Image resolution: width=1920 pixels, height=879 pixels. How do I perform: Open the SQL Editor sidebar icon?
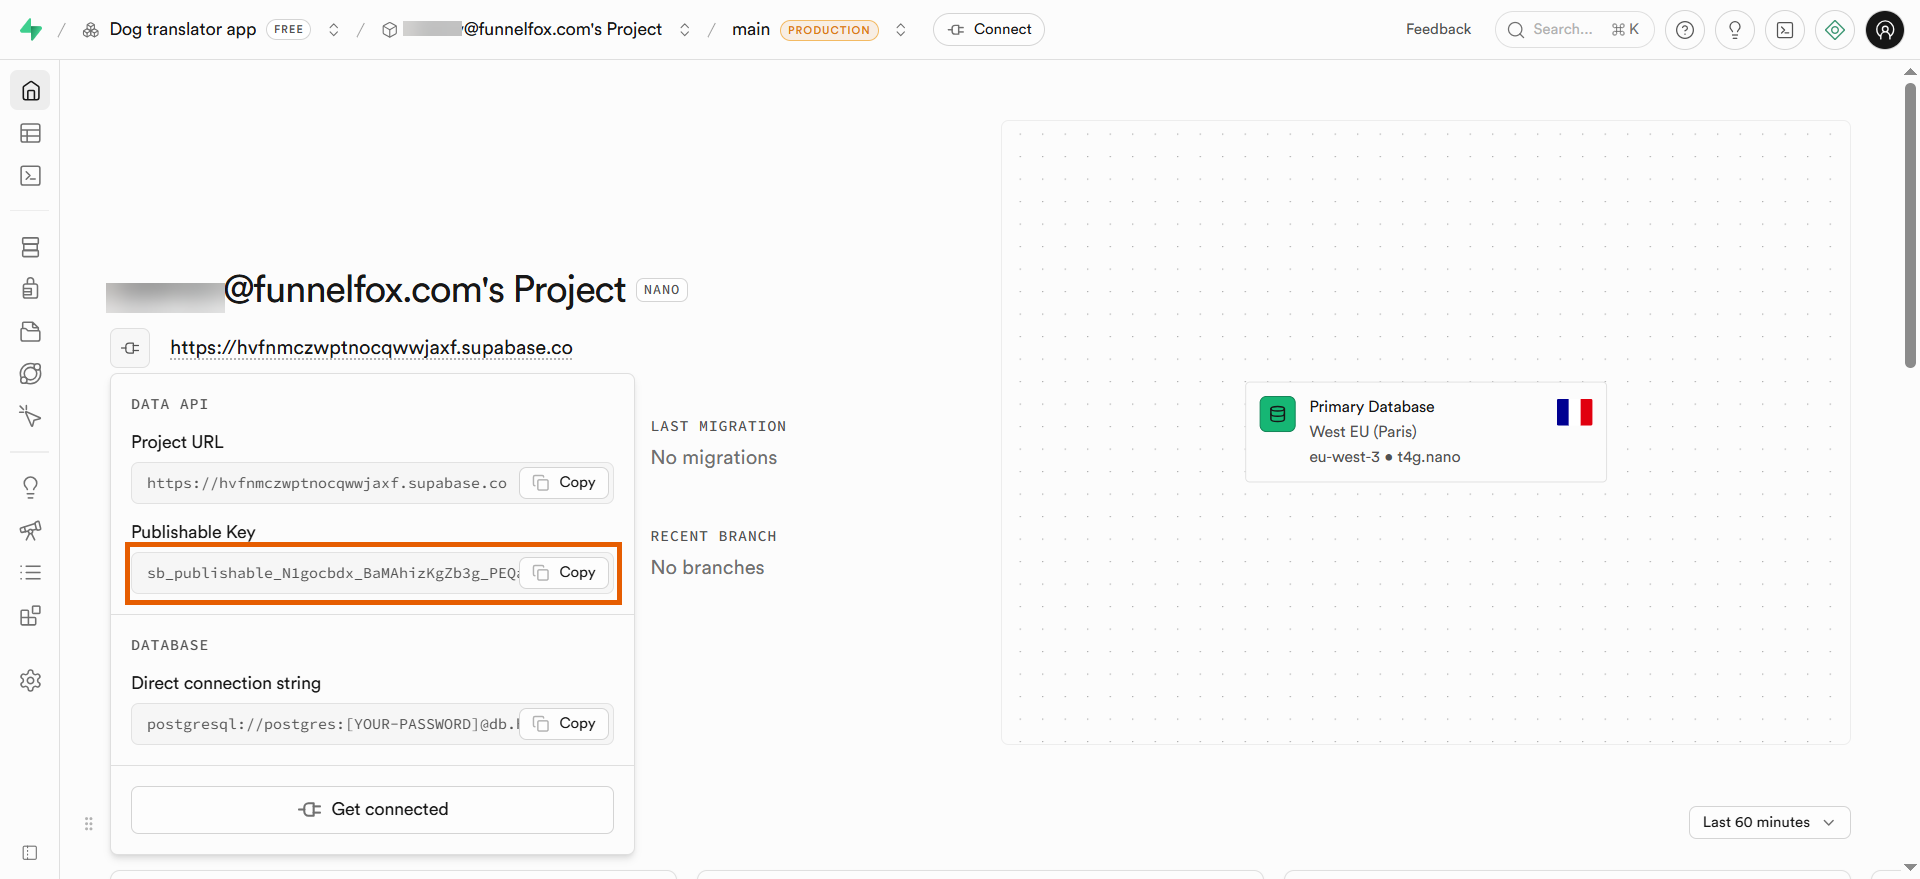(x=31, y=176)
